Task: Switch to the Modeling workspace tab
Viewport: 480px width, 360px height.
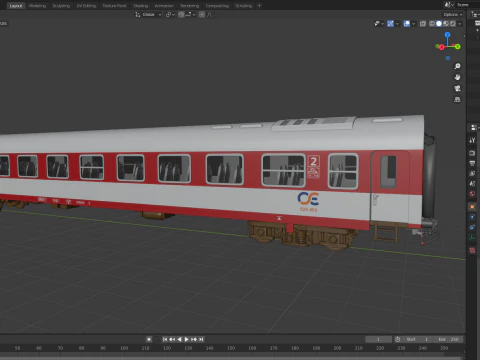Action: [37, 6]
